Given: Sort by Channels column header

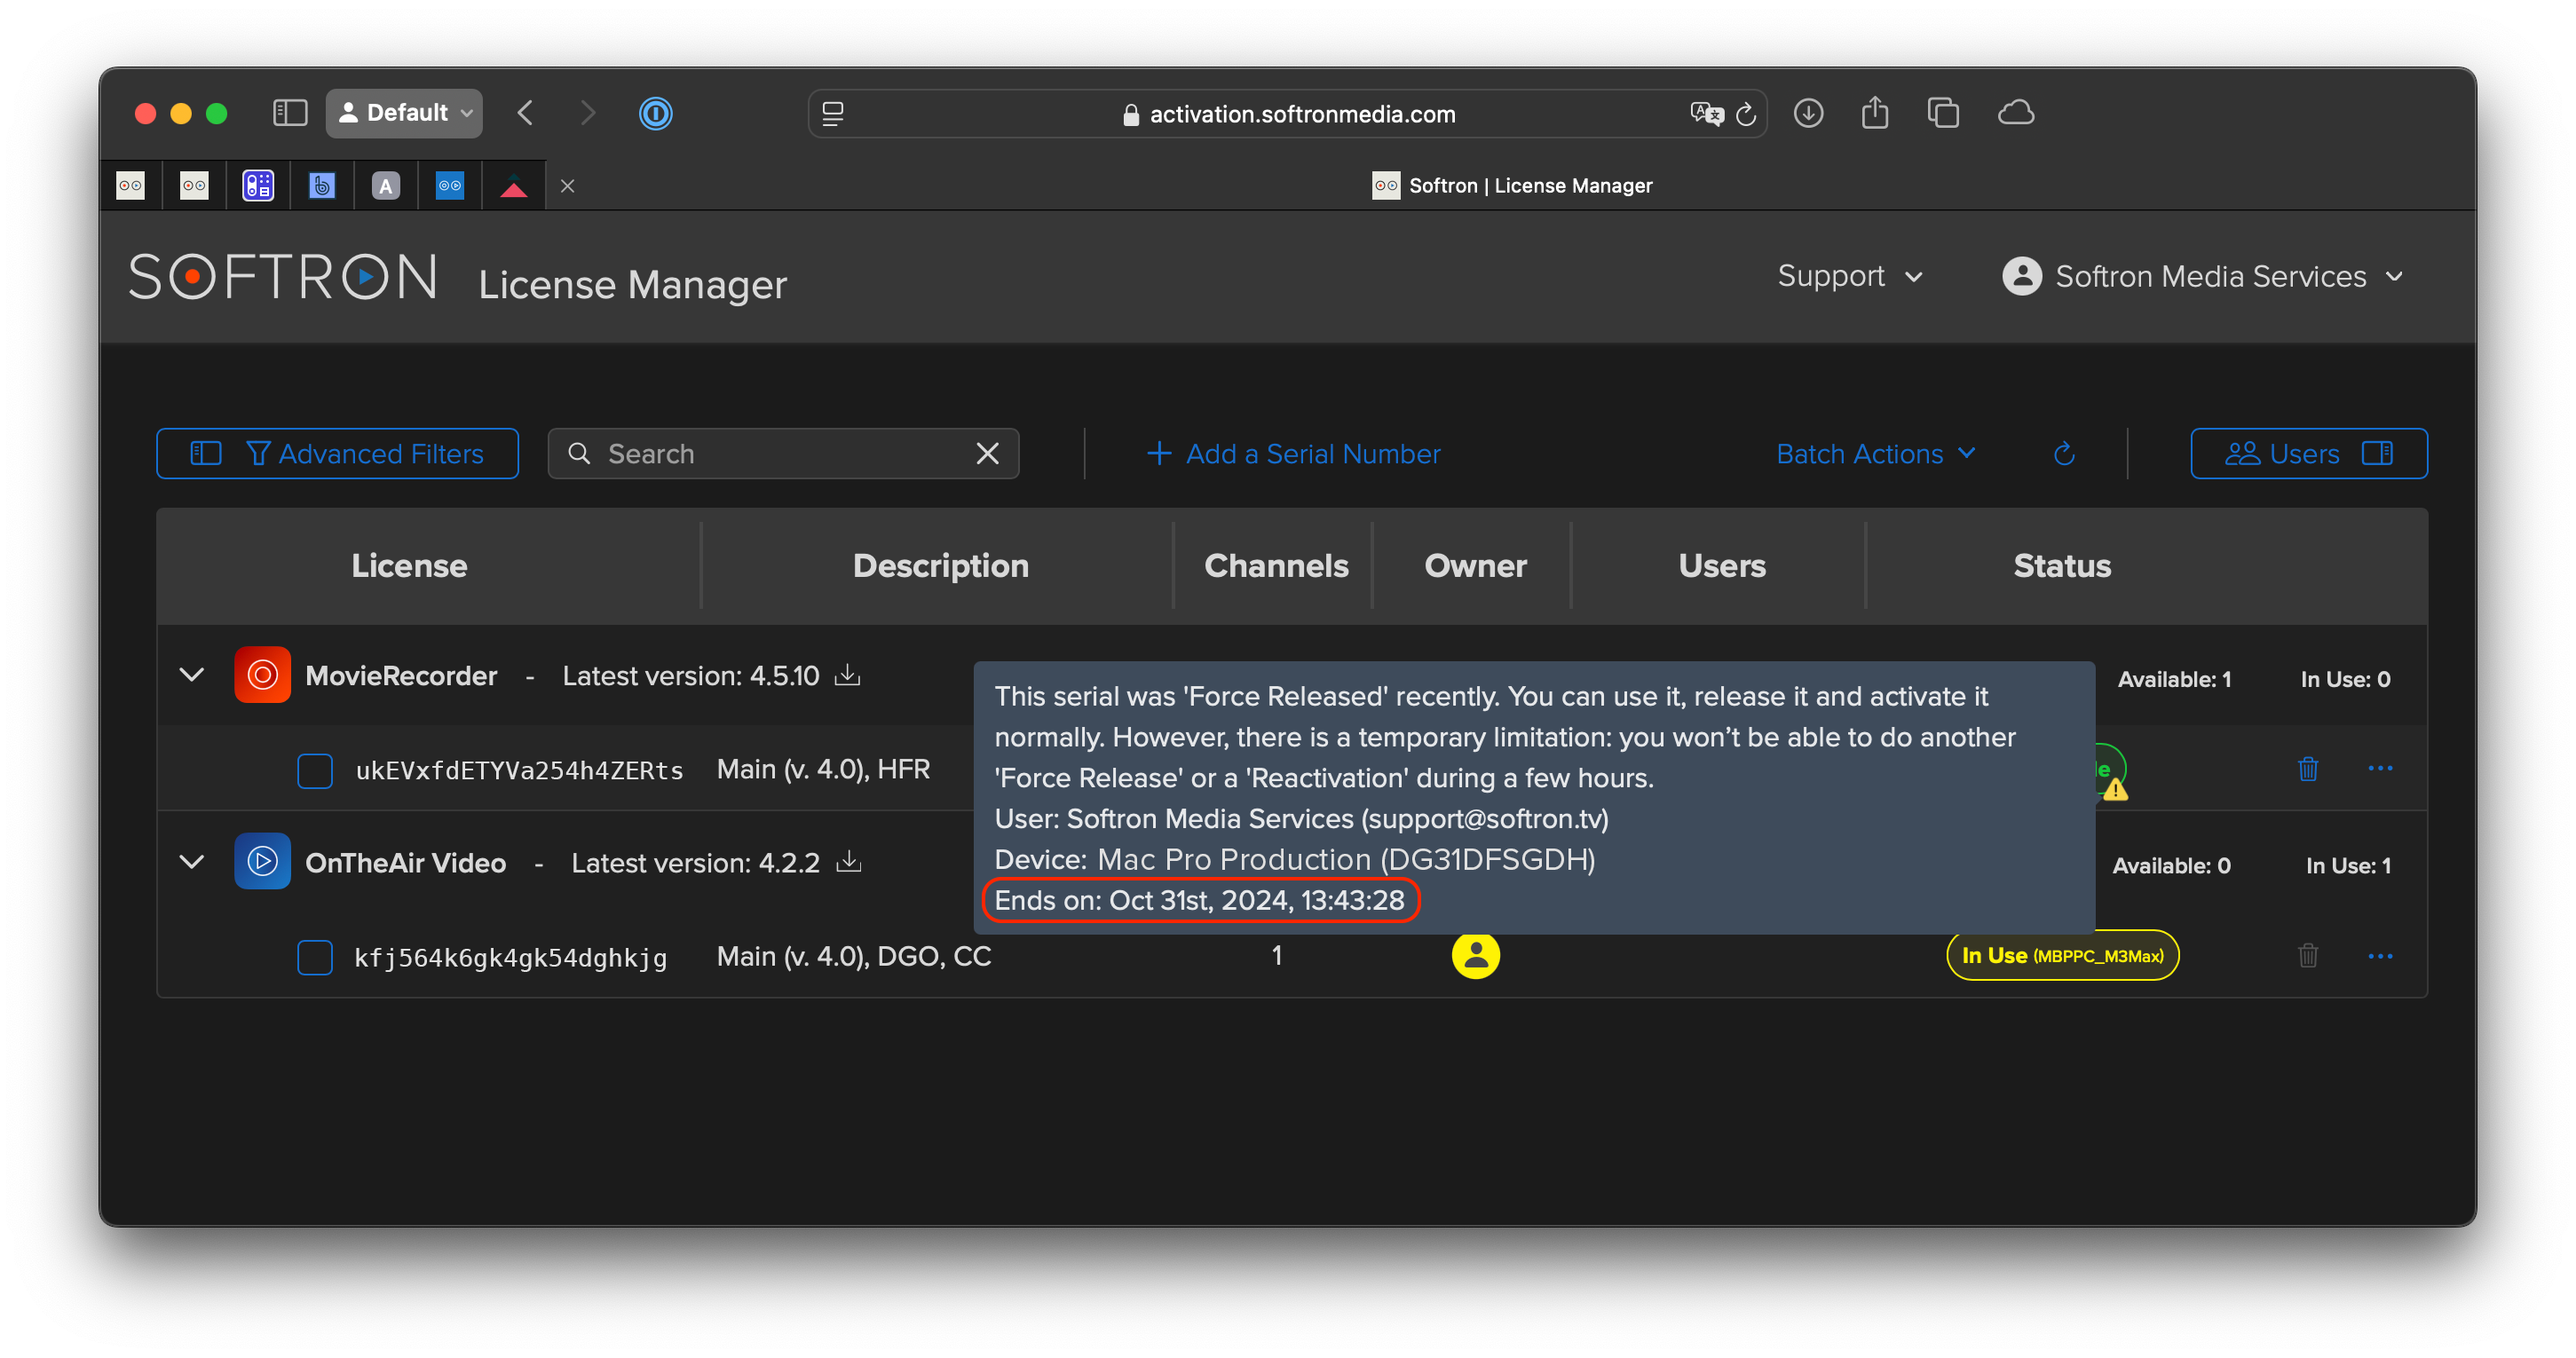Looking at the screenshot, I should coord(1276,566).
